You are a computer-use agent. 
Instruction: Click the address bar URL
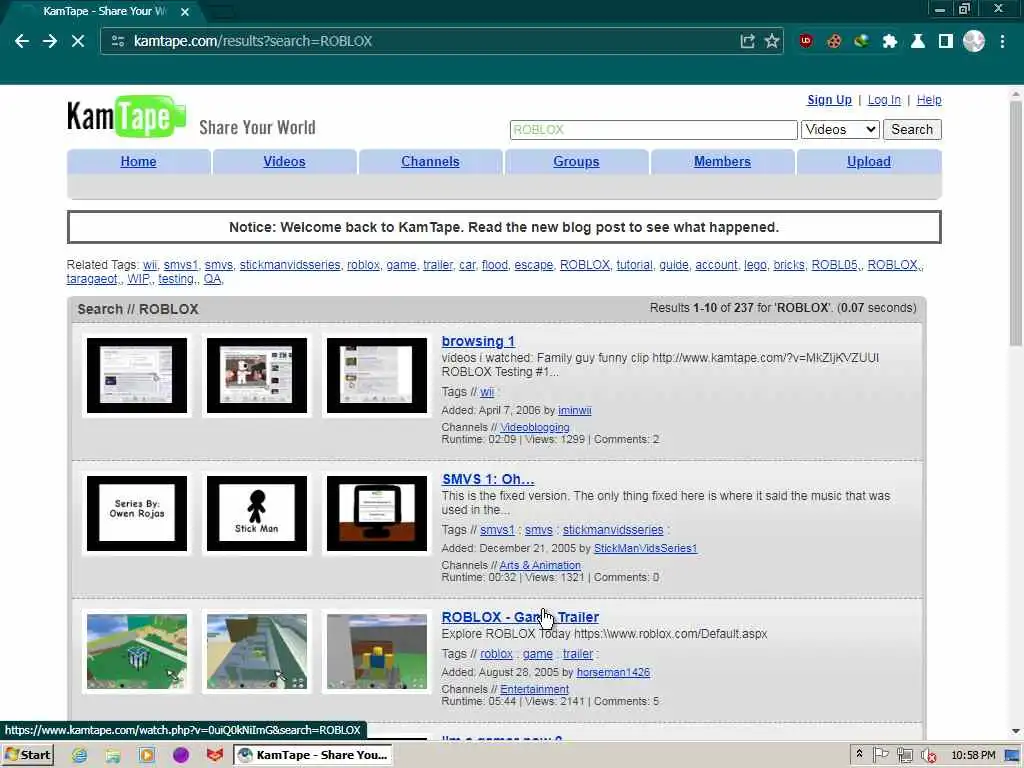tap(253, 41)
